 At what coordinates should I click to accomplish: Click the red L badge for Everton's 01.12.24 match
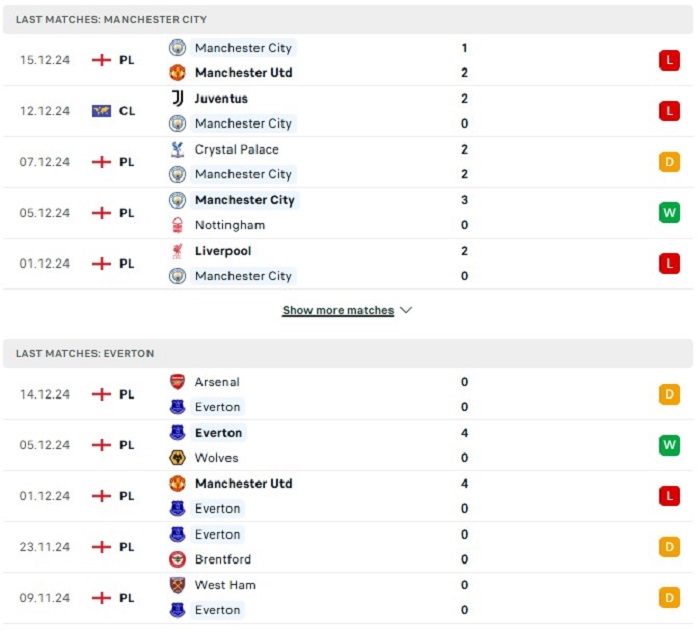669,496
